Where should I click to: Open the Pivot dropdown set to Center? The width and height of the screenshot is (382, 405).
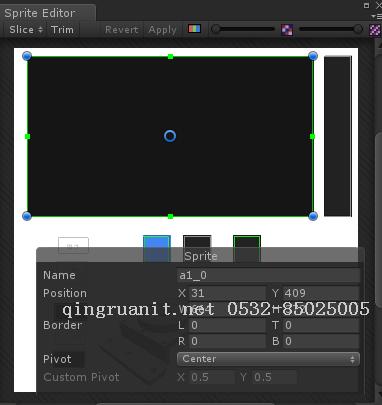(268, 359)
